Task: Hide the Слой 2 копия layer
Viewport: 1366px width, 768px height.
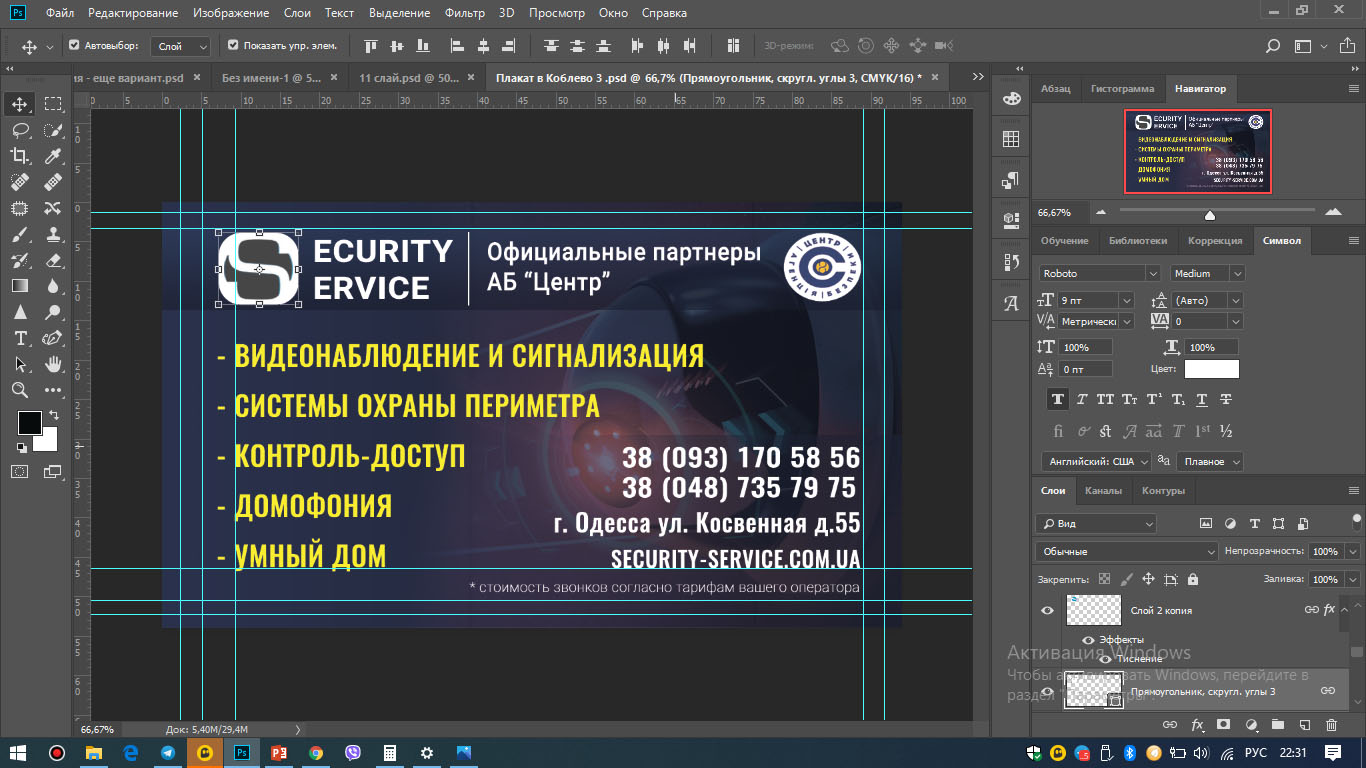Action: click(1047, 610)
